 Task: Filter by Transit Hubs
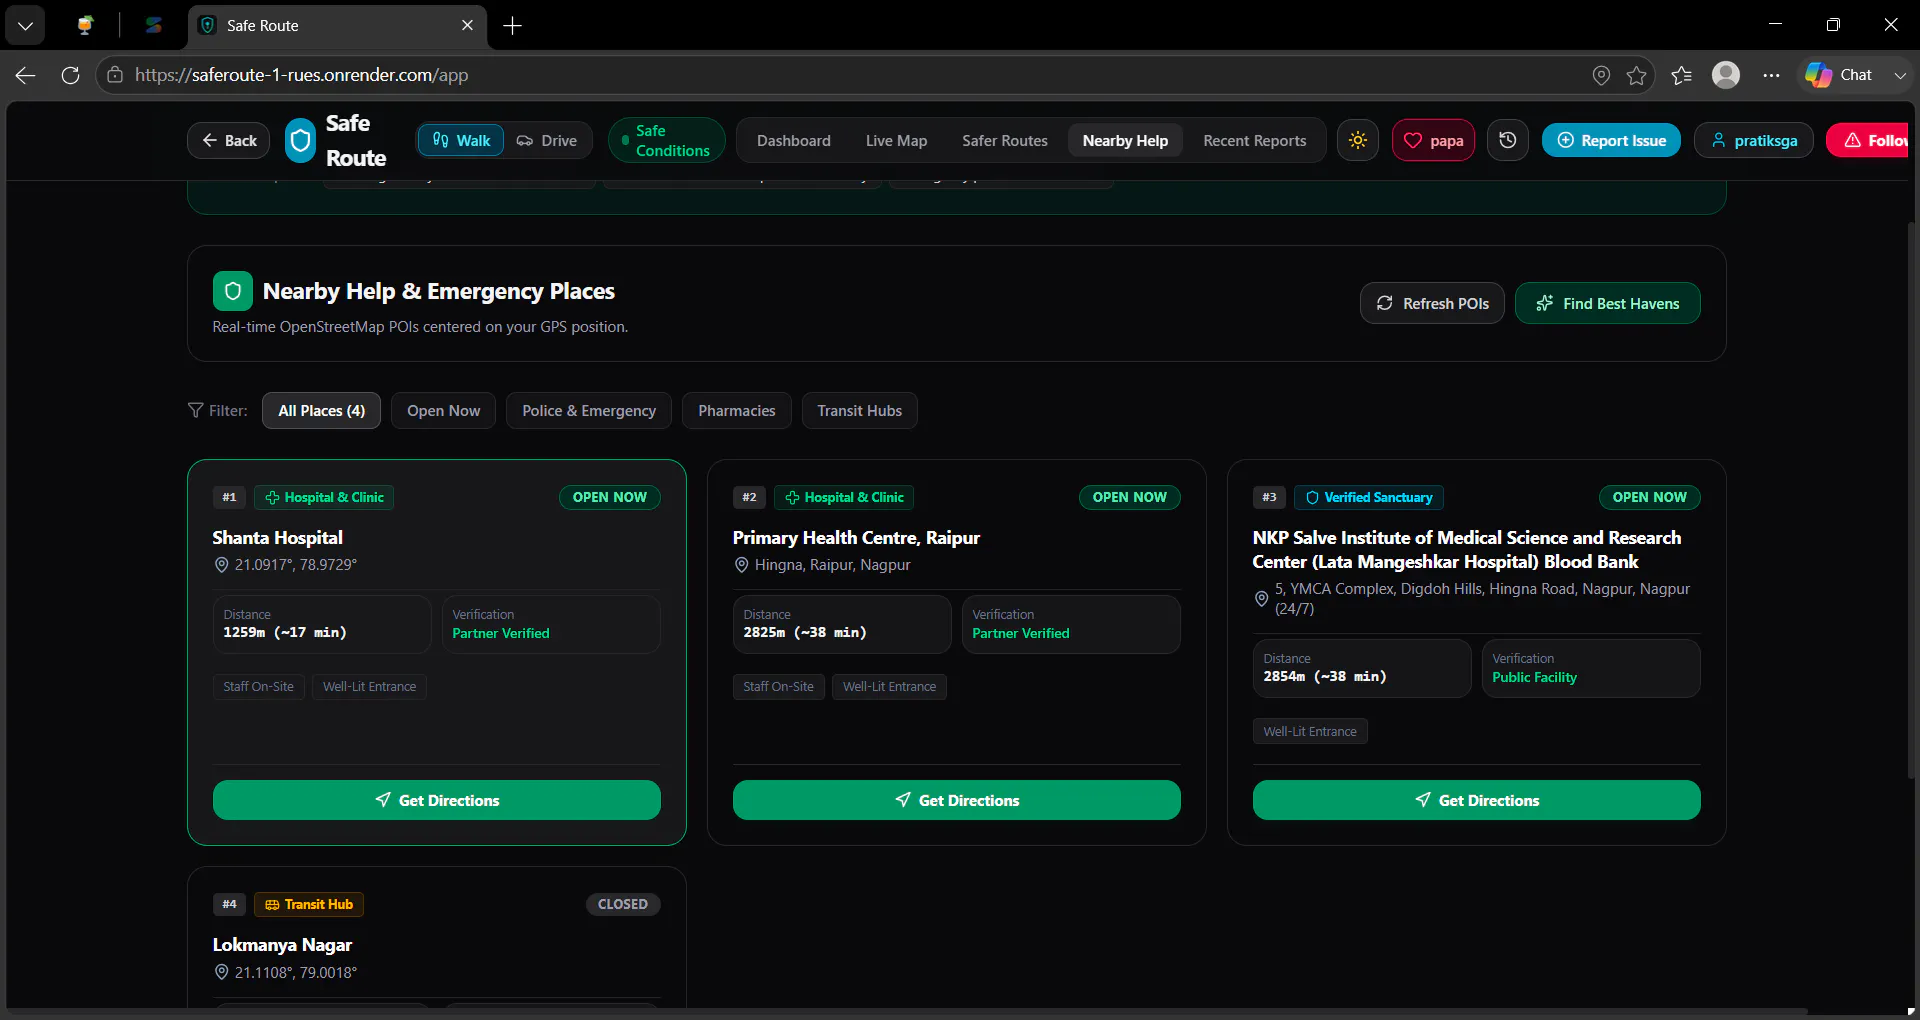859,411
